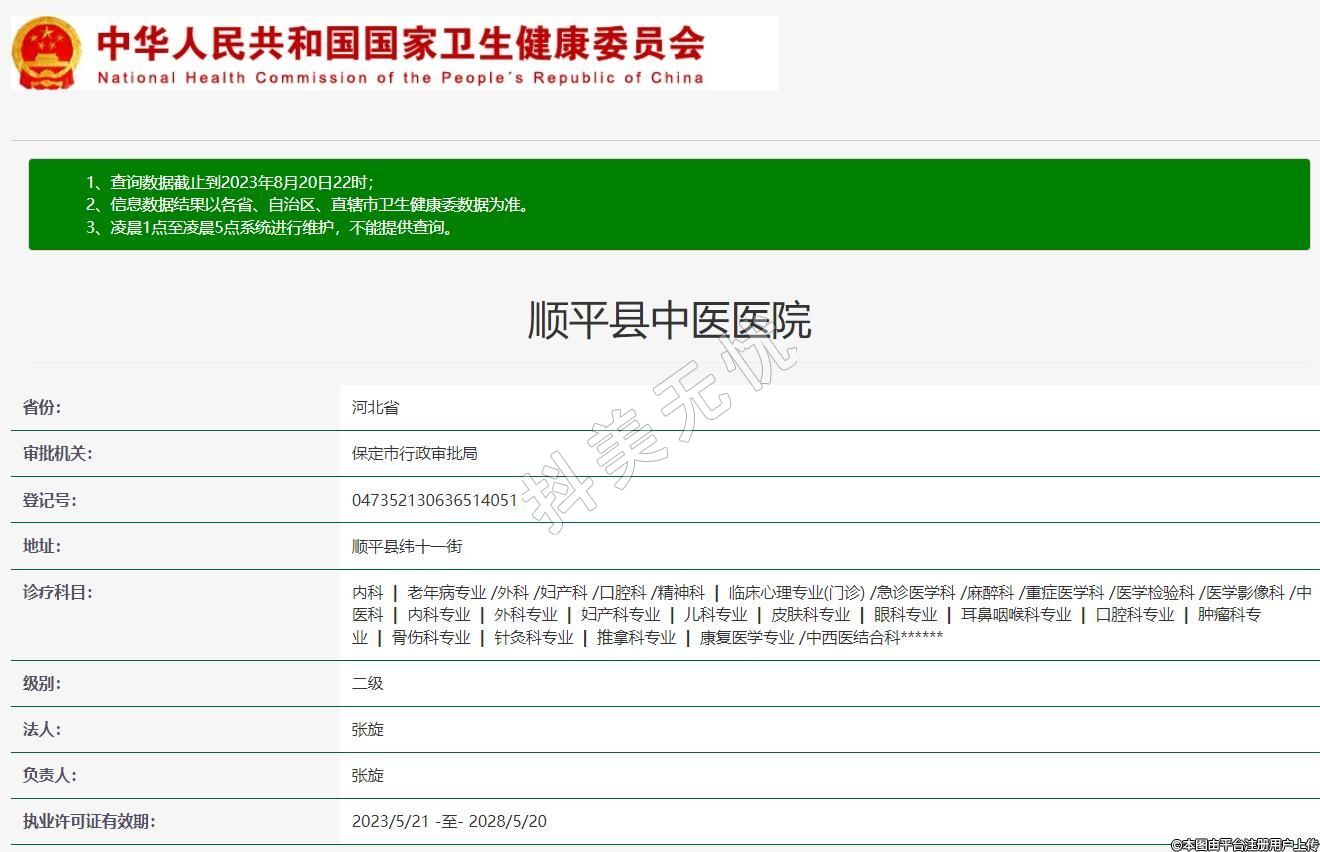The width and height of the screenshot is (1320, 852).
Task: Click 老年病专业 in the departments list
Action: [x=446, y=592]
